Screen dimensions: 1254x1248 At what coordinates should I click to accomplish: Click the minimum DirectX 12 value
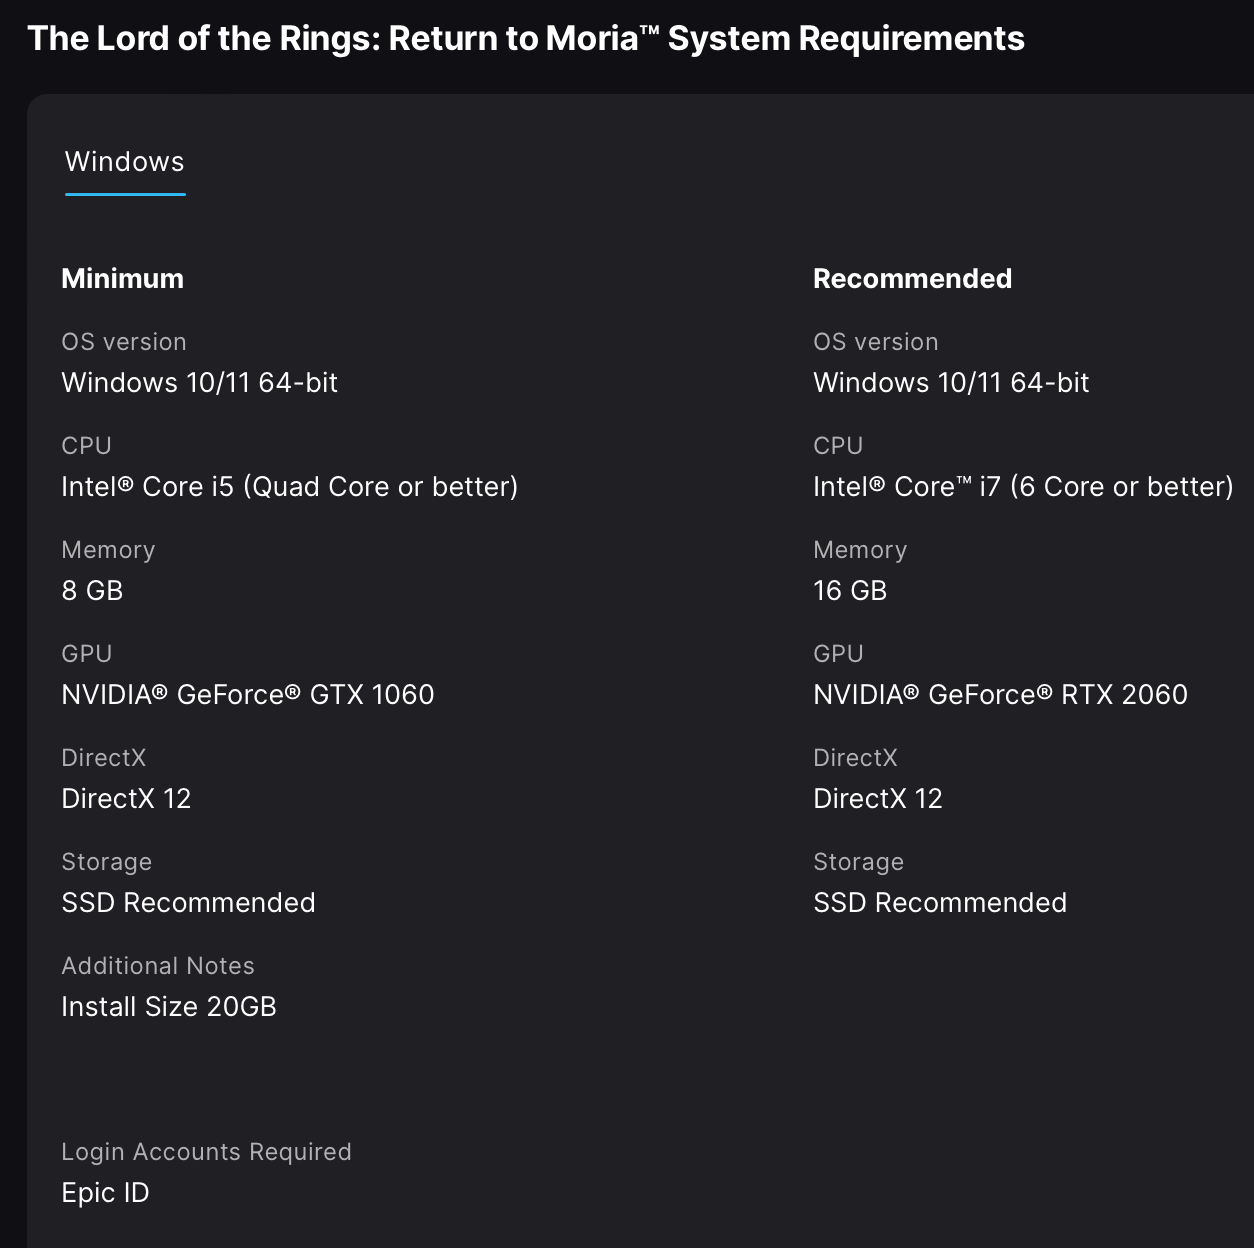point(126,799)
